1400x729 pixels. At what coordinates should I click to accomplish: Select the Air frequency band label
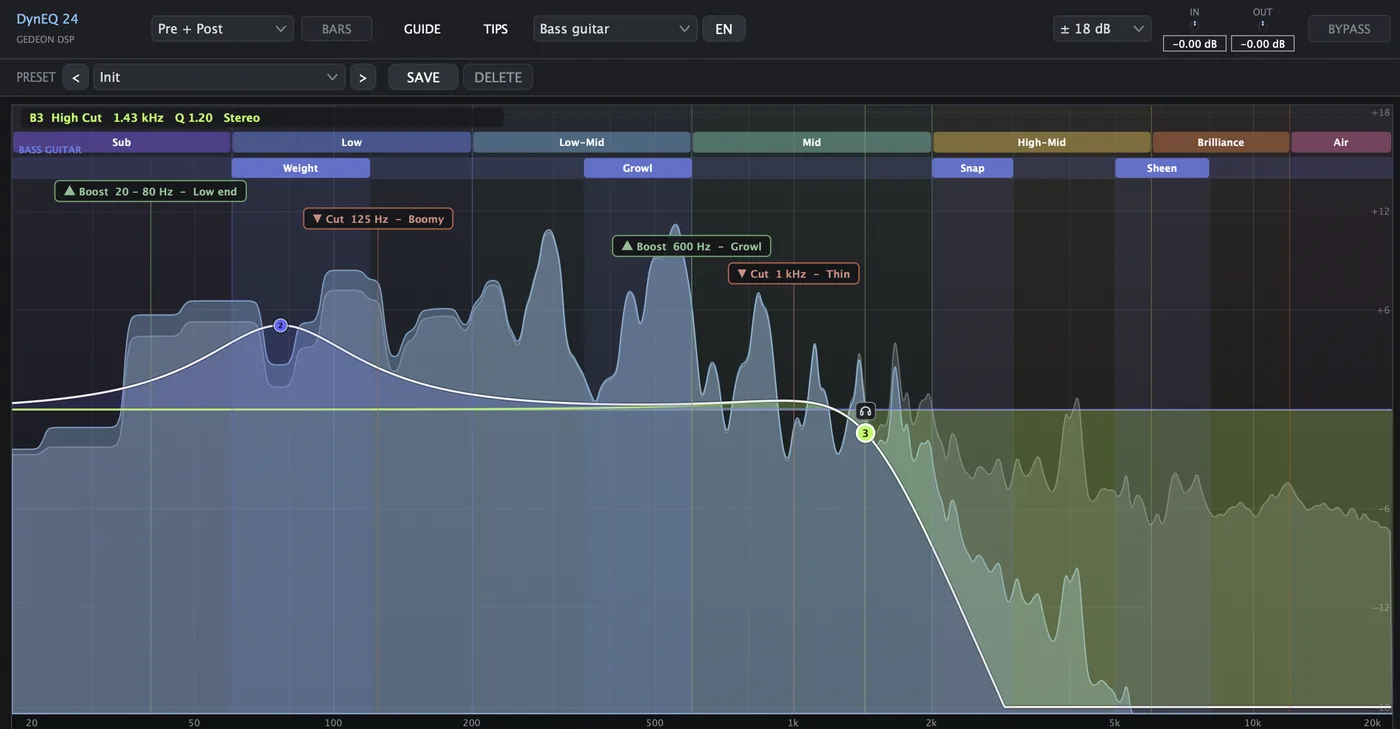click(x=1341, y=142)
